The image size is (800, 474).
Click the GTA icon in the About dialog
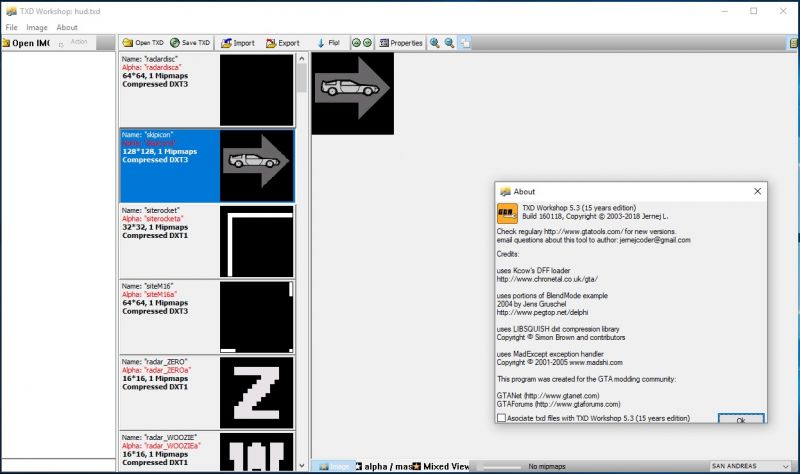(x=507, y=213)
